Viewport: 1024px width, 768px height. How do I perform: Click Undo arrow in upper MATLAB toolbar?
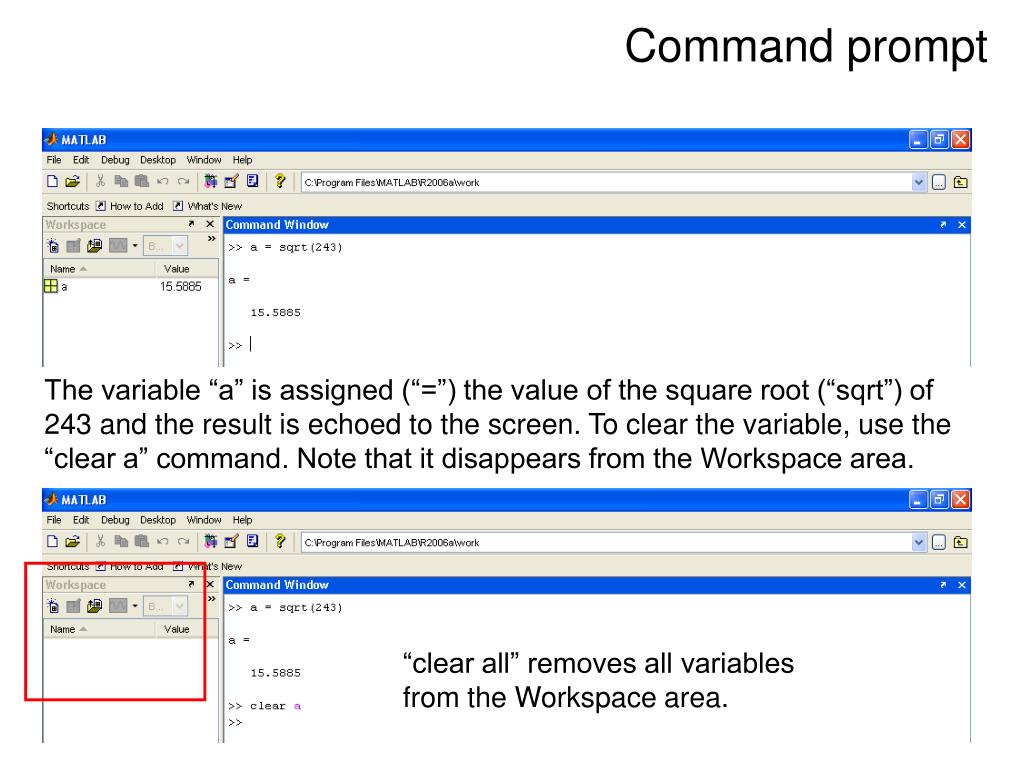(163, 182)
